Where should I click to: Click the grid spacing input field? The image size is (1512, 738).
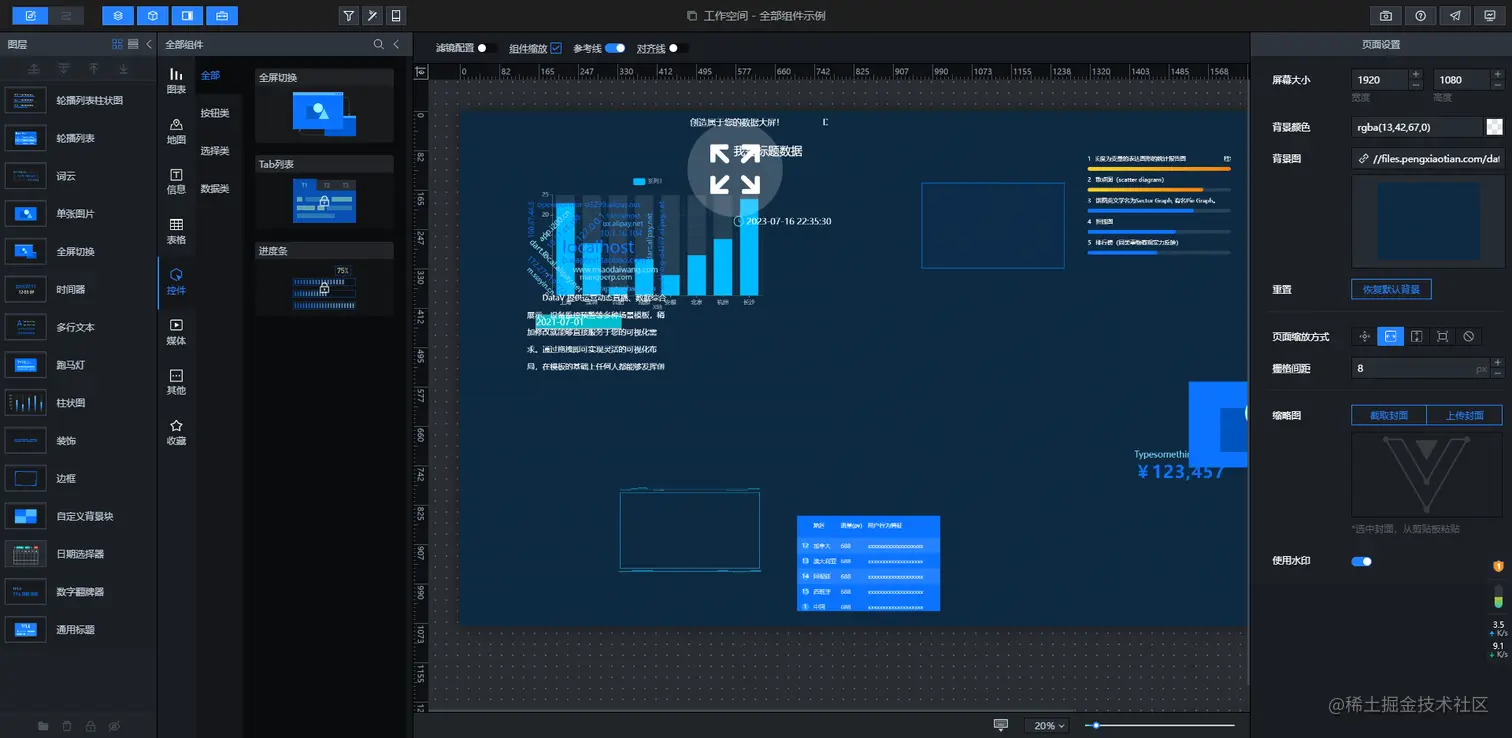click(1420, 368)
